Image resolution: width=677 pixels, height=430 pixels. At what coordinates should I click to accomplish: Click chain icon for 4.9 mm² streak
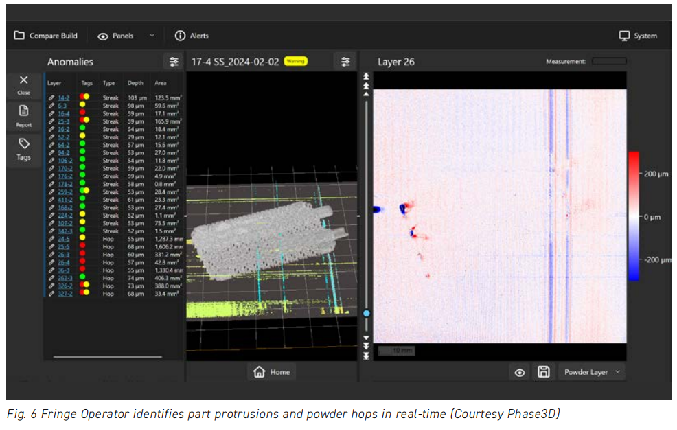coord(51,176)
